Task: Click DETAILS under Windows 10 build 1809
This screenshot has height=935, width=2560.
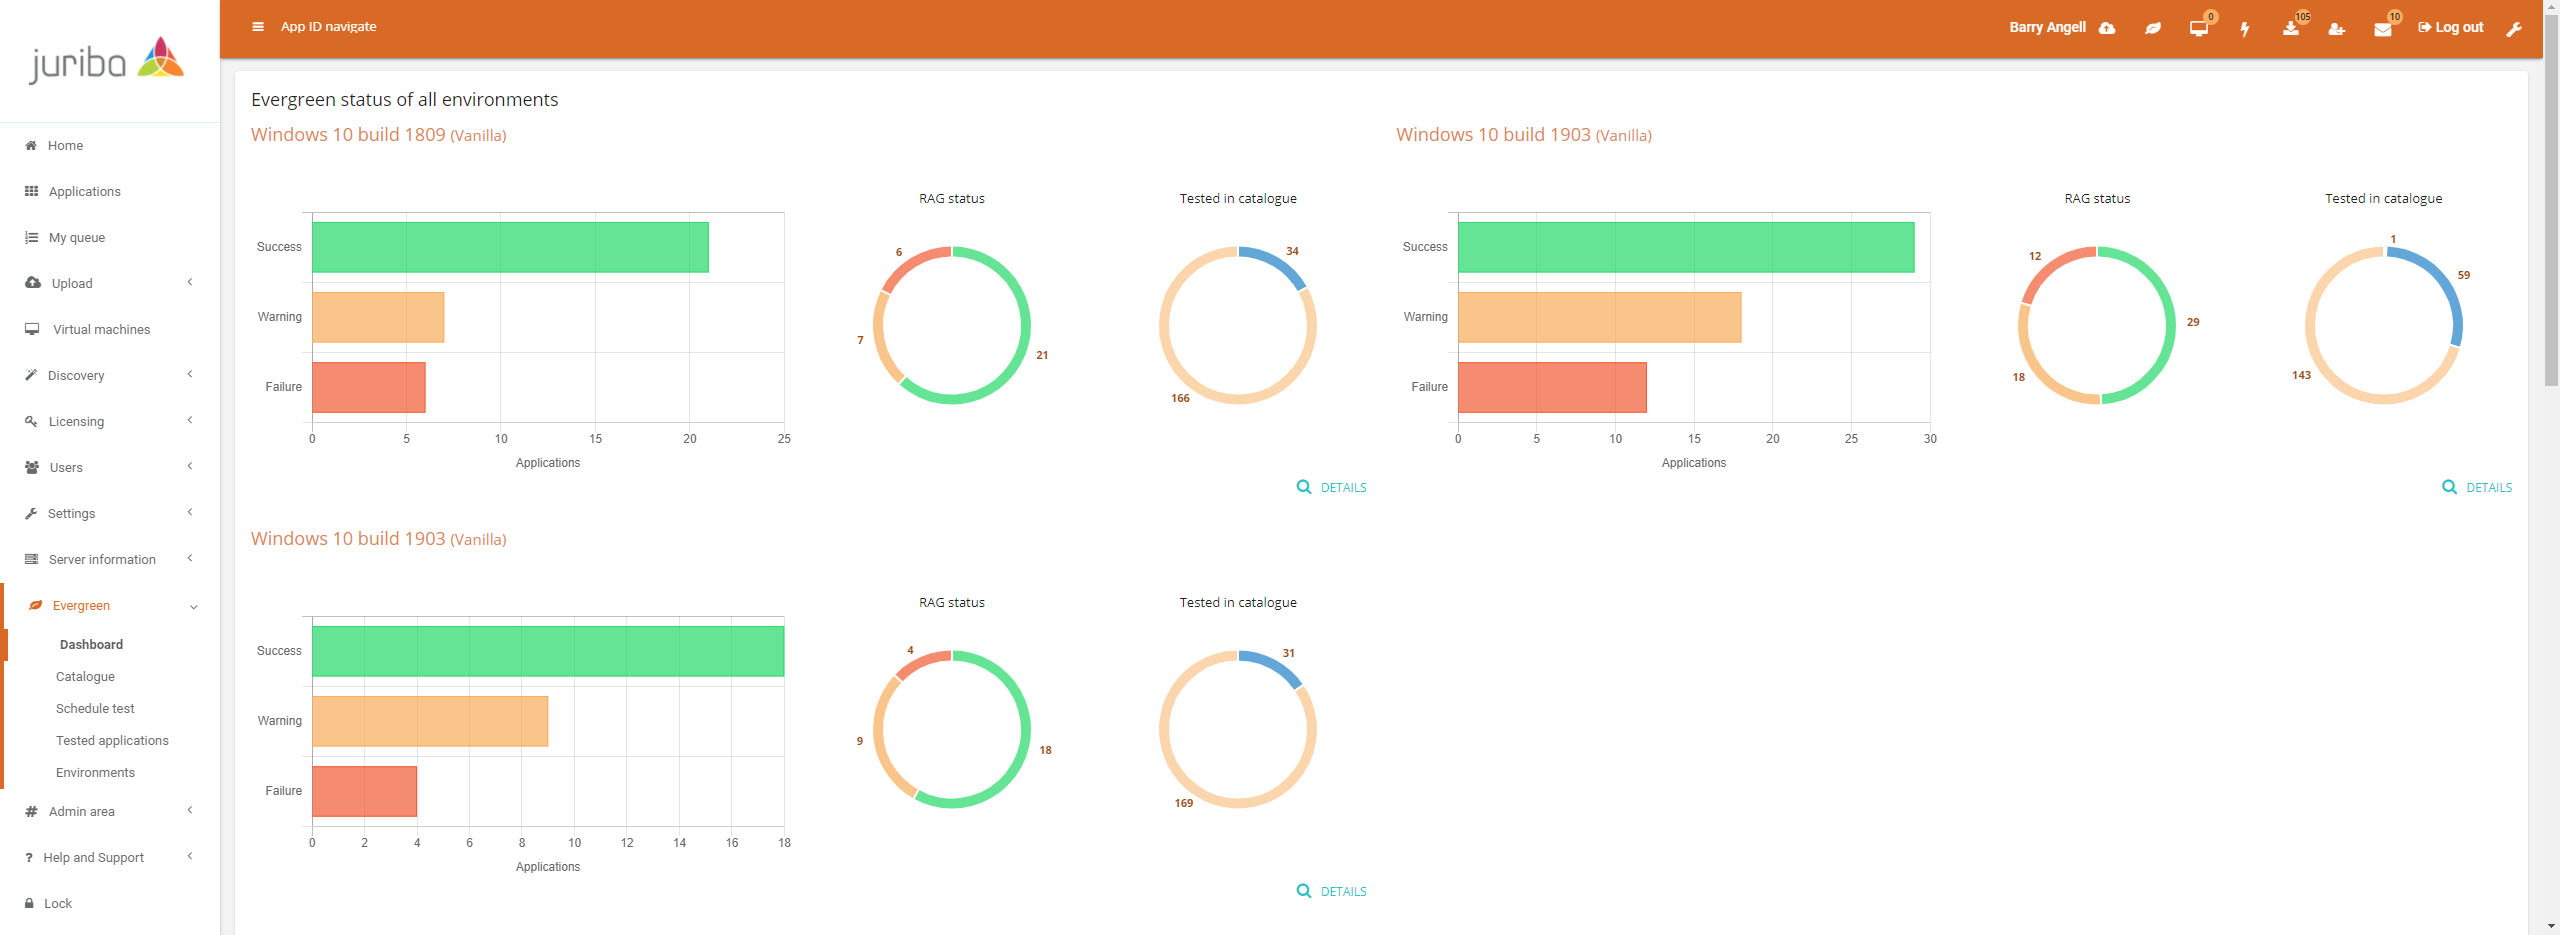Action: click(x=1343, y=487)
